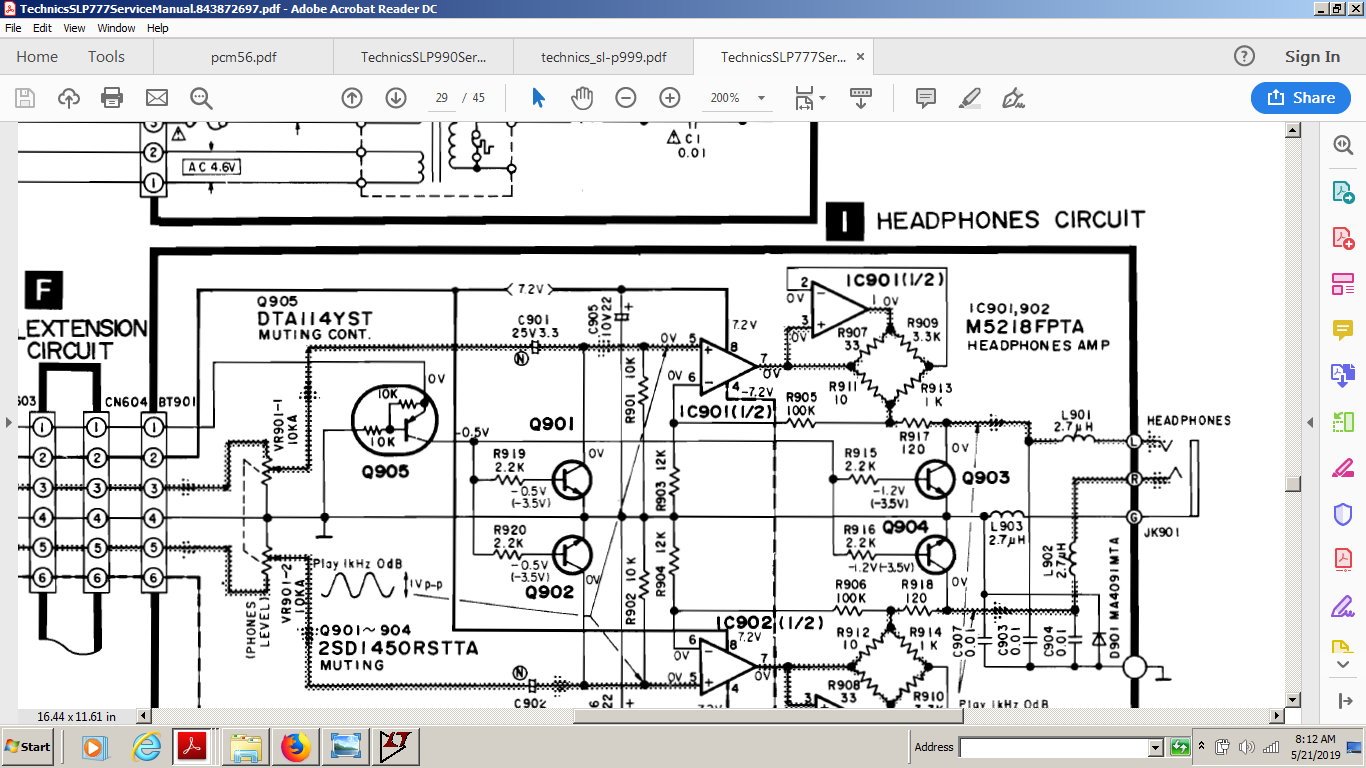Close the TechnicsSLP777Ser... tab
This screenshot has width=1366, height=768.
coord(860,56)
